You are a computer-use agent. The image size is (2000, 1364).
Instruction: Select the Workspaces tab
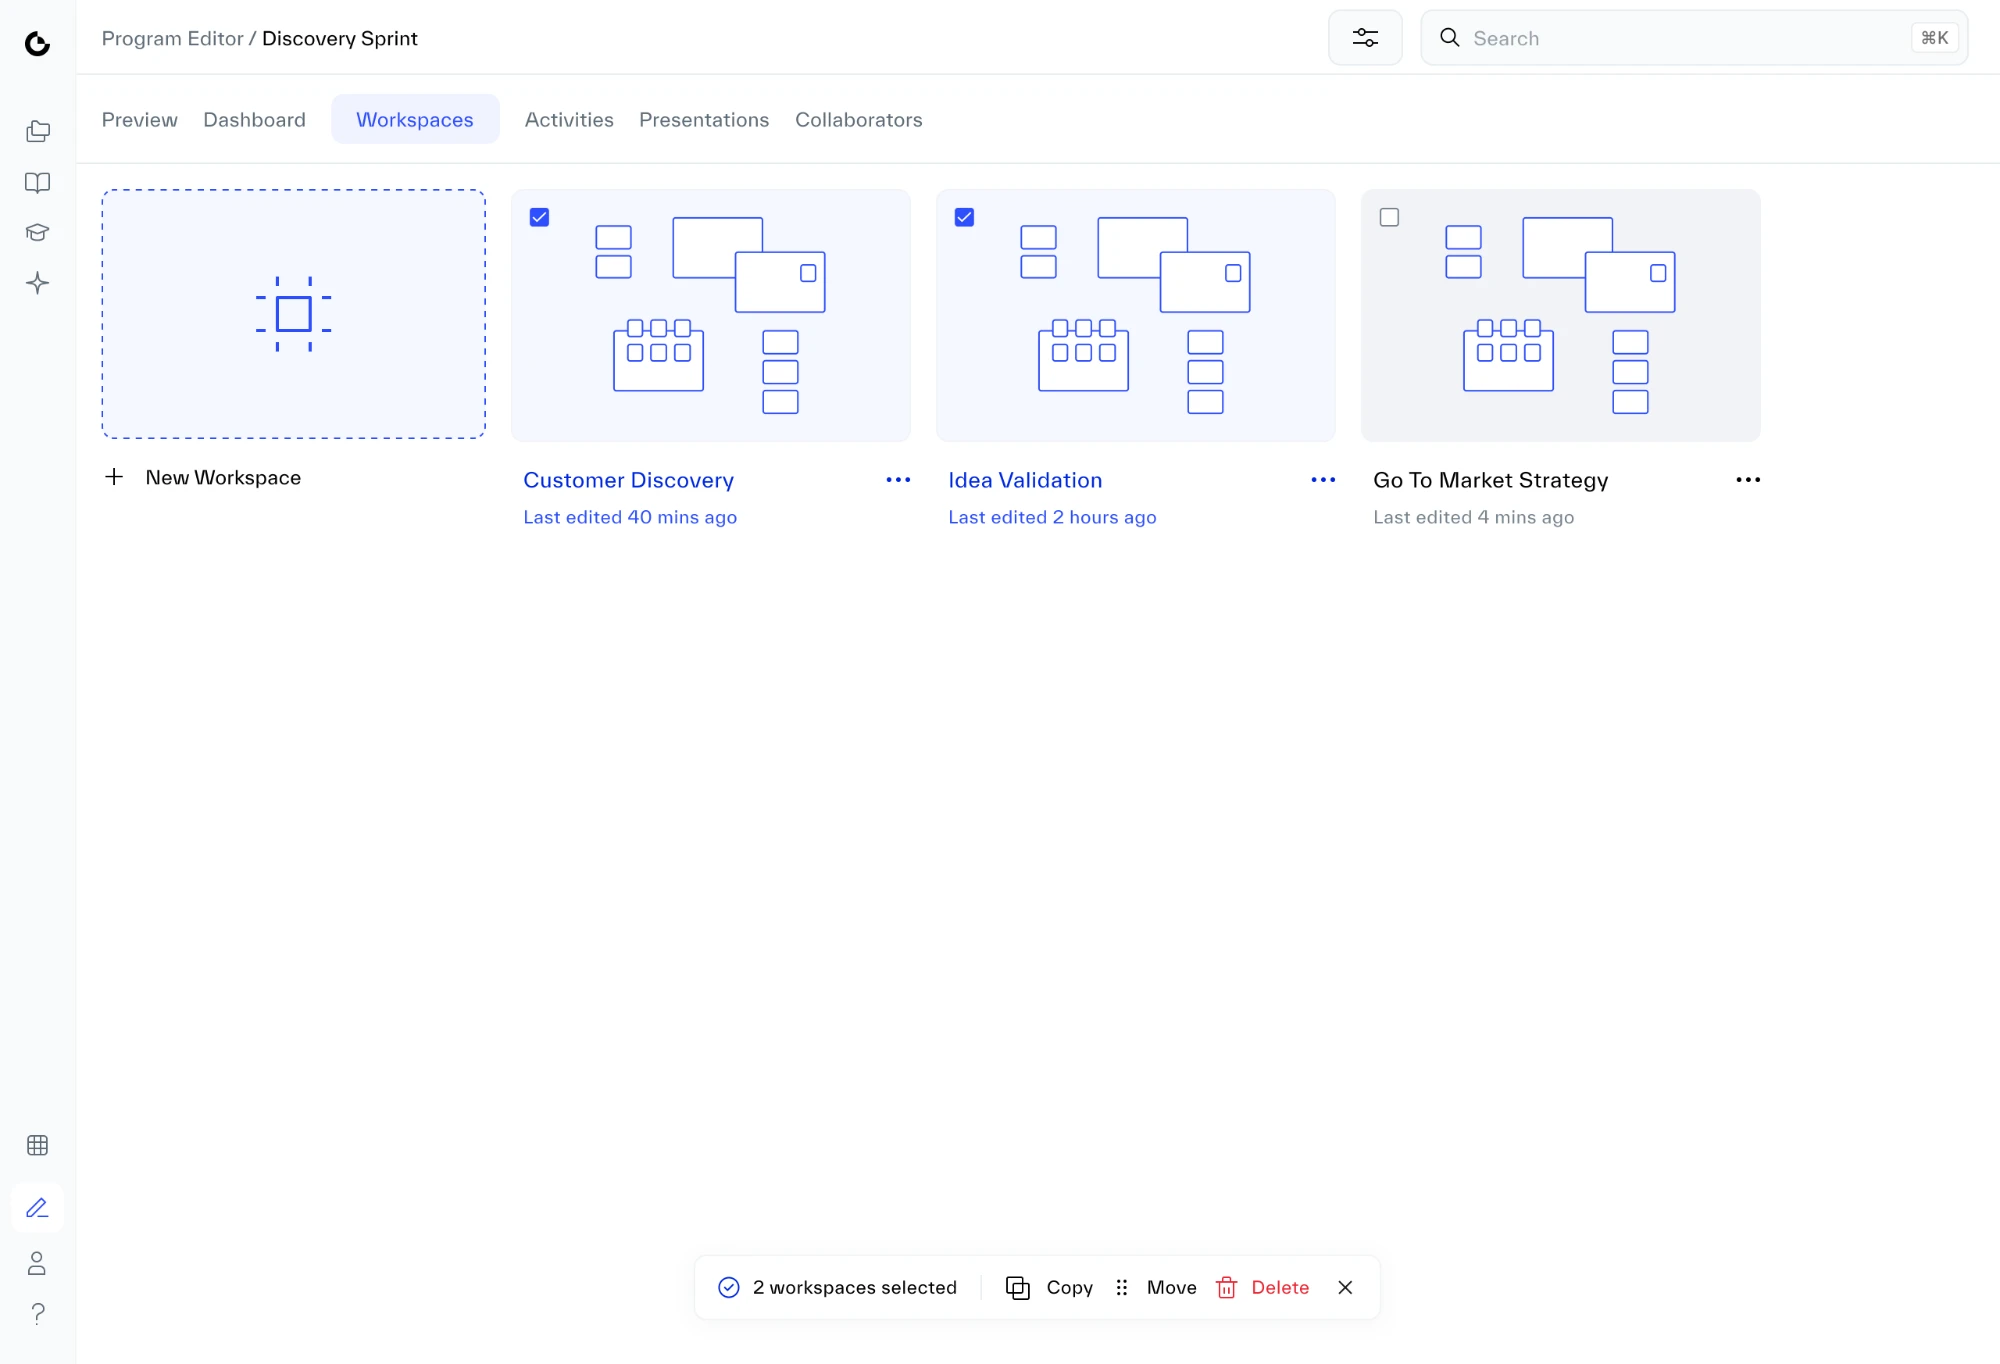pyautogui.click(x=415, y=119)
